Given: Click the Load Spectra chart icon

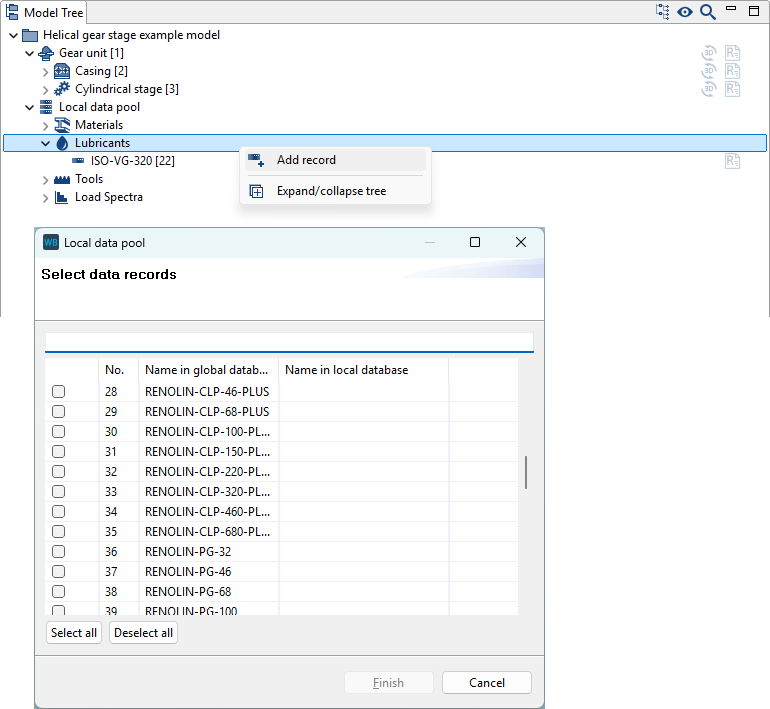Looking at the screenshot, I should click(61, 197).
